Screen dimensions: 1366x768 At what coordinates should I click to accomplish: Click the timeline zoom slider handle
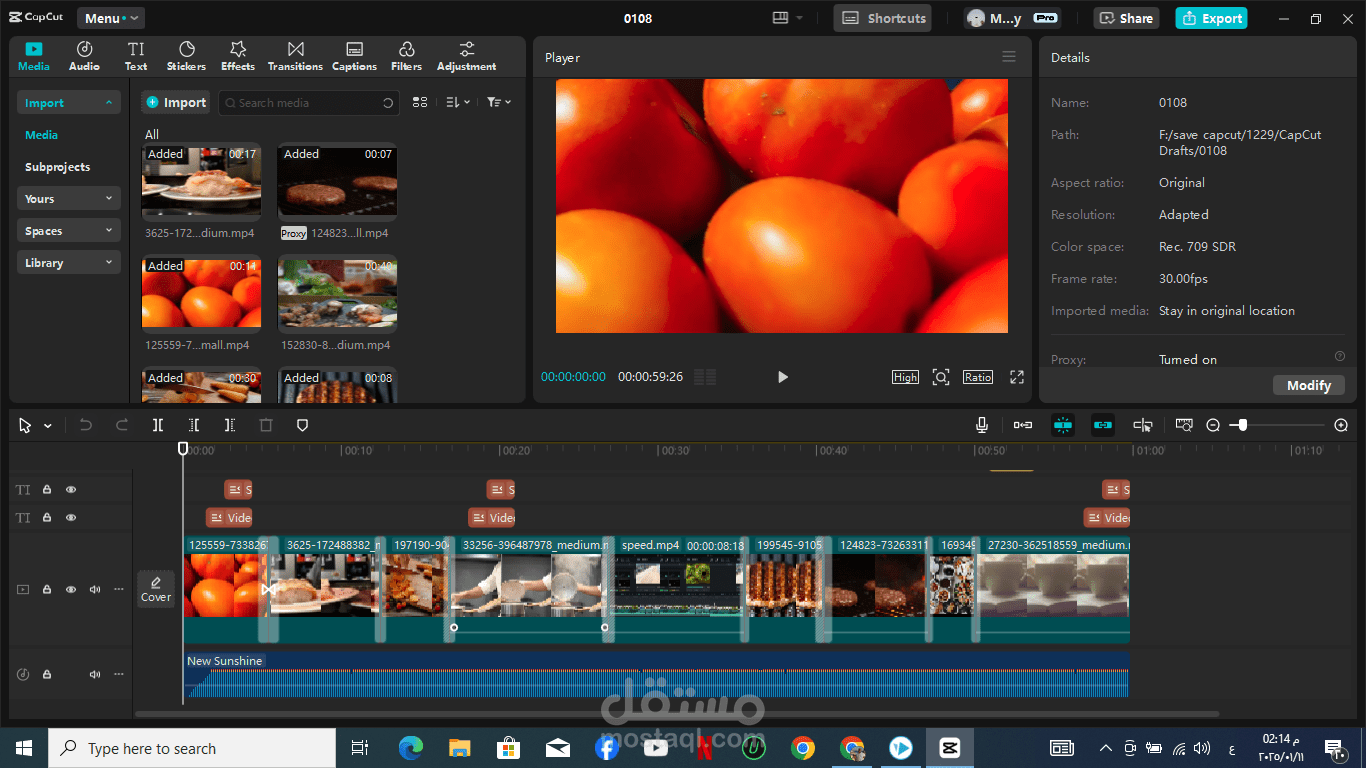tap(1242, 425)
